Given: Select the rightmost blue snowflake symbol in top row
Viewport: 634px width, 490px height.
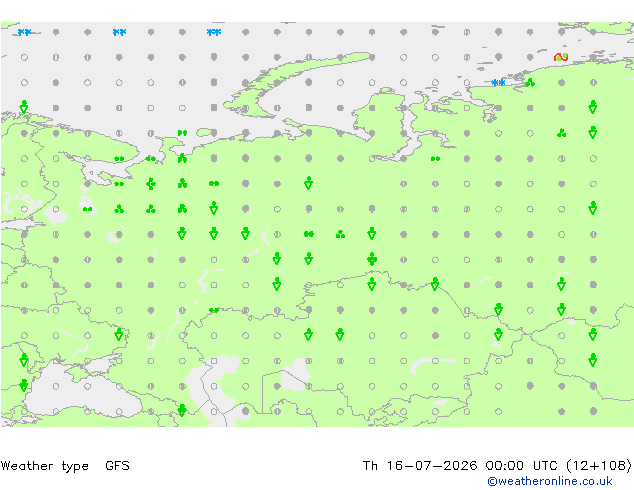Looking at the screenshot, I should click(x=213, y=32).
